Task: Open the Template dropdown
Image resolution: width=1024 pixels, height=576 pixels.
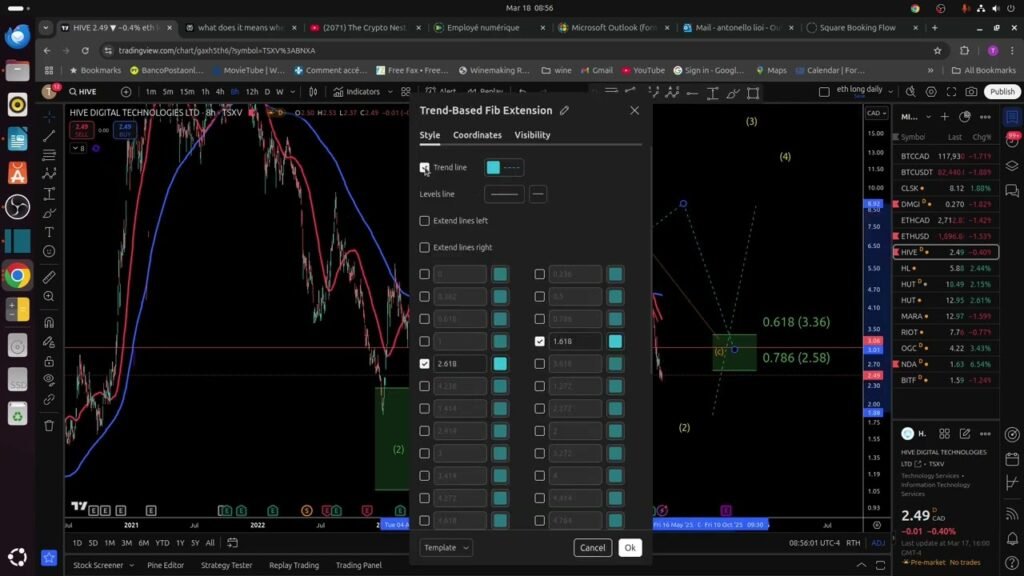Action: (x=446, y=548)
